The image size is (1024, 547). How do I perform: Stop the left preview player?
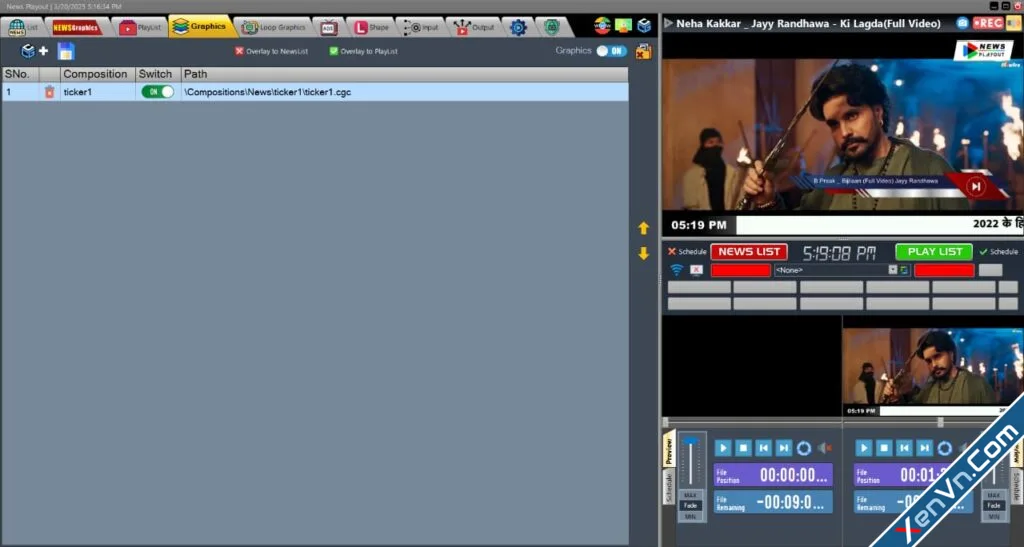[x=743, y=448]
